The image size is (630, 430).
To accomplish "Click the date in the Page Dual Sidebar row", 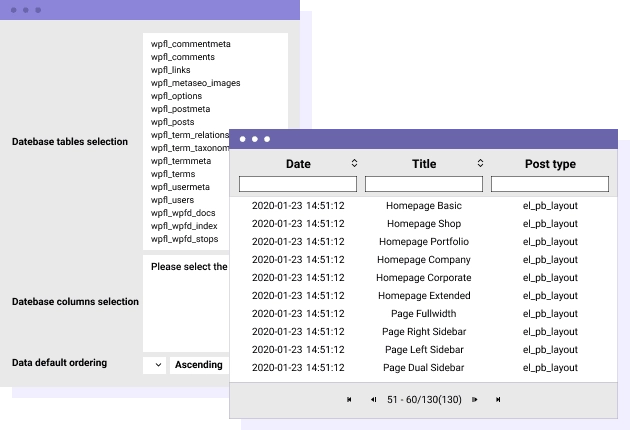I will [298, 368].
